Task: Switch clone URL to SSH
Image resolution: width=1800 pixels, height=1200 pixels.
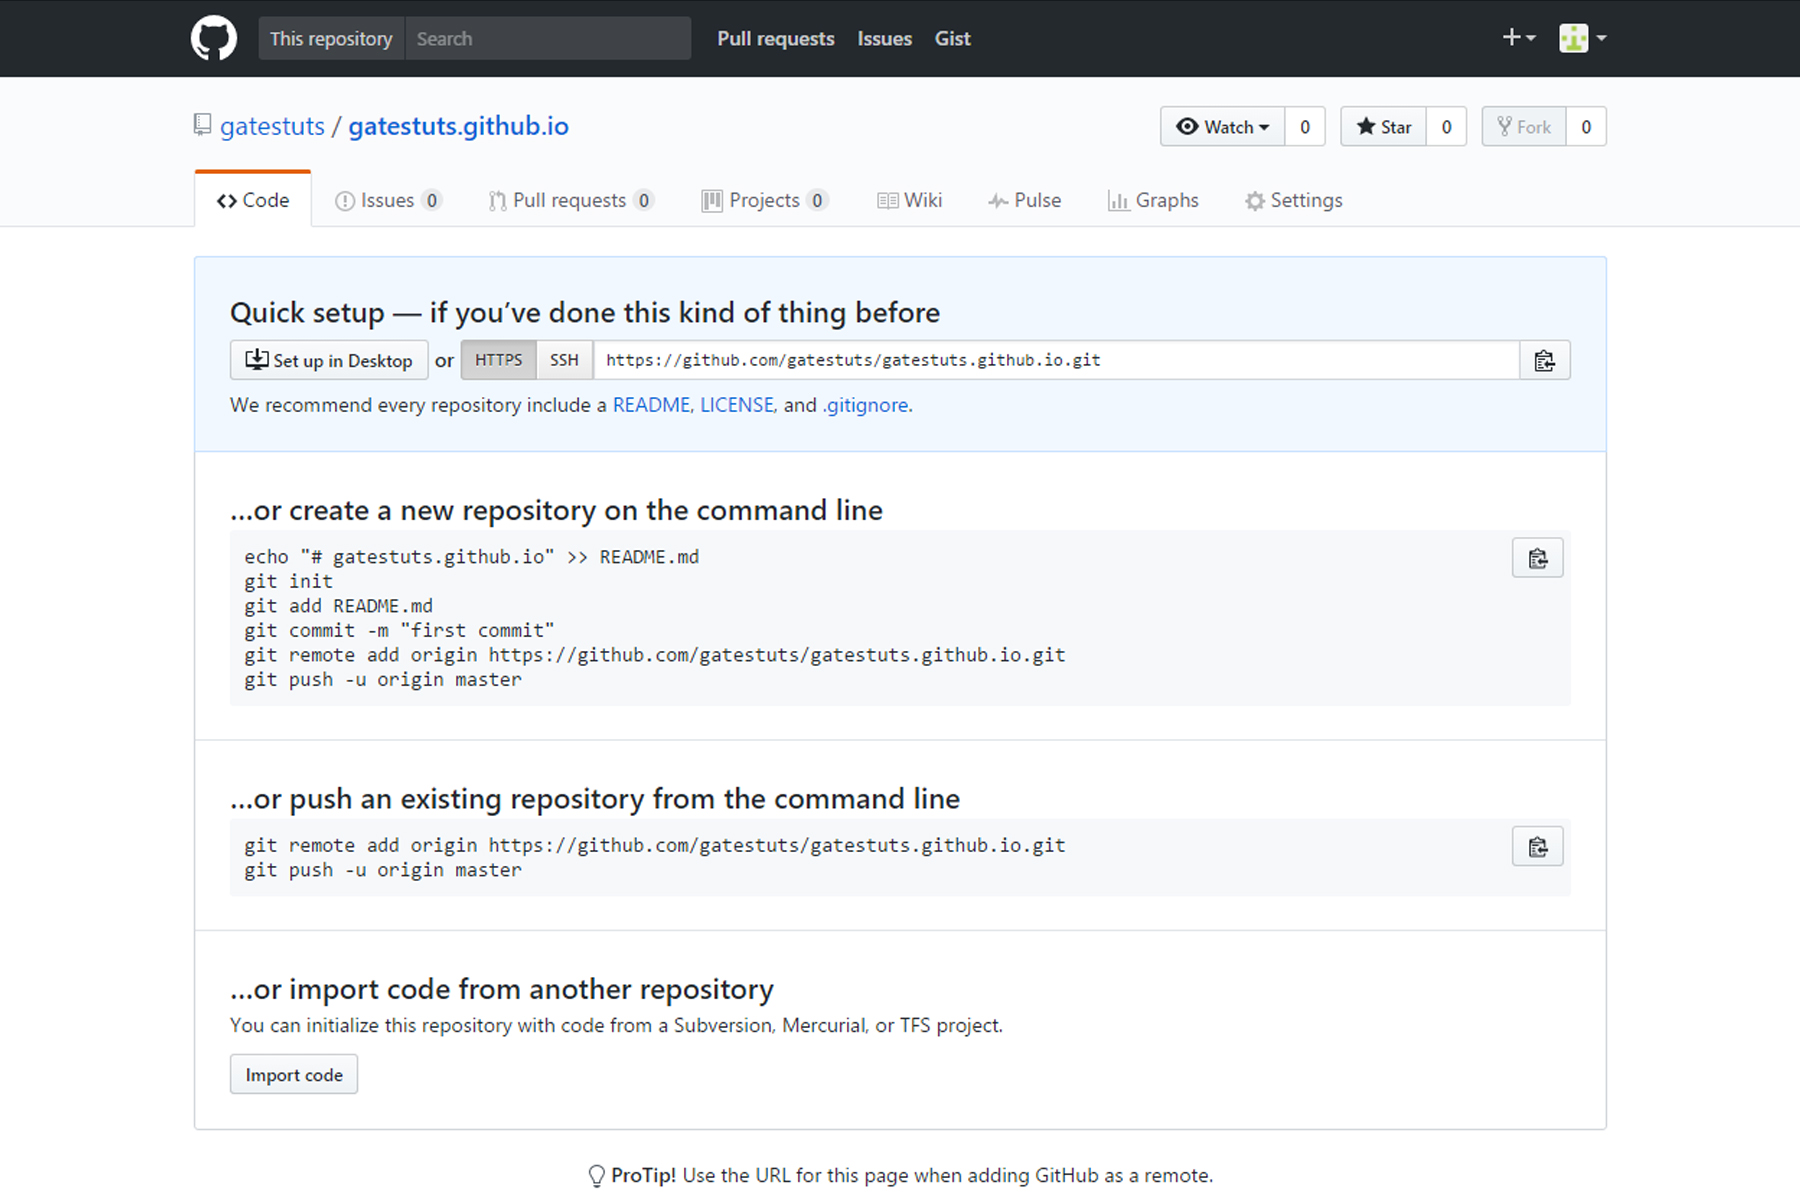Action: pyautogui.click(x=564, y=360)
